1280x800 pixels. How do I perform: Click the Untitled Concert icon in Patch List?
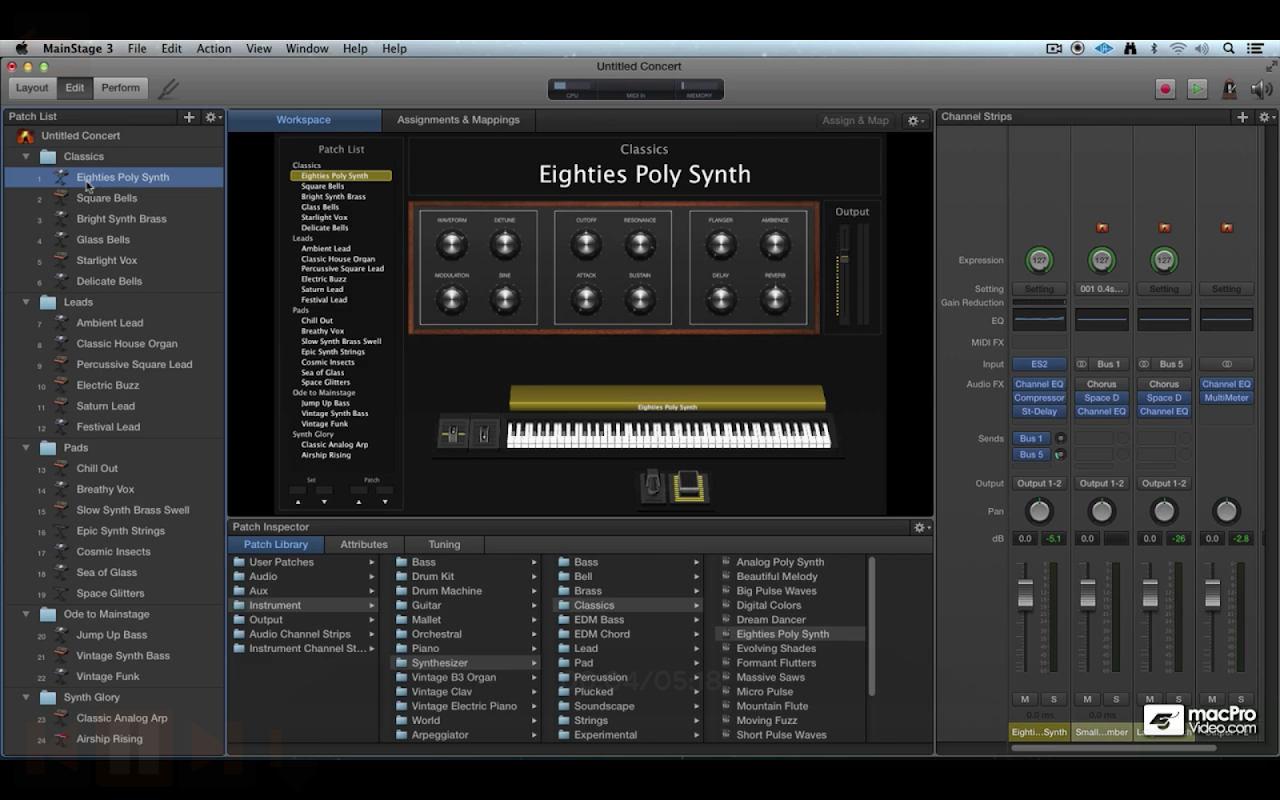coord(26,136)
